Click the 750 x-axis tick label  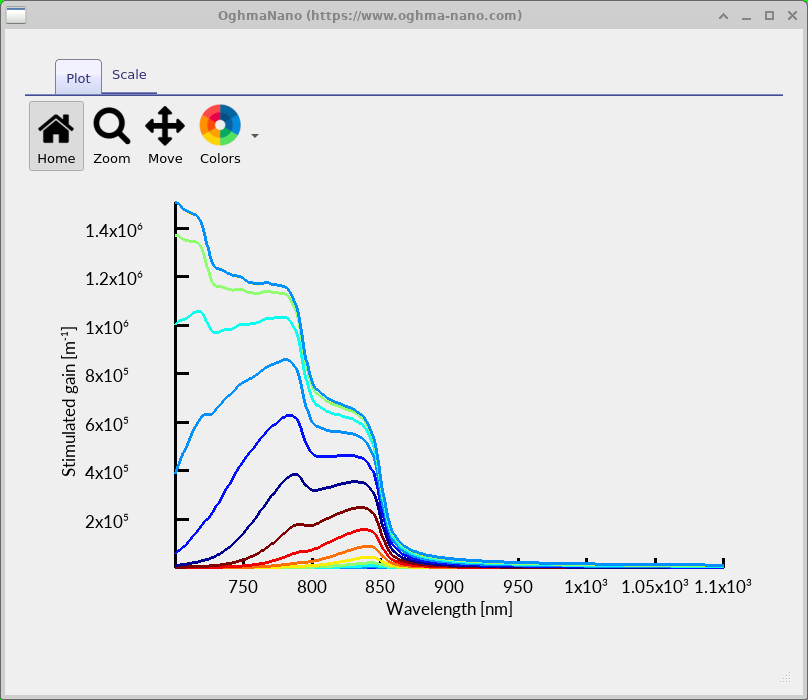243,587
